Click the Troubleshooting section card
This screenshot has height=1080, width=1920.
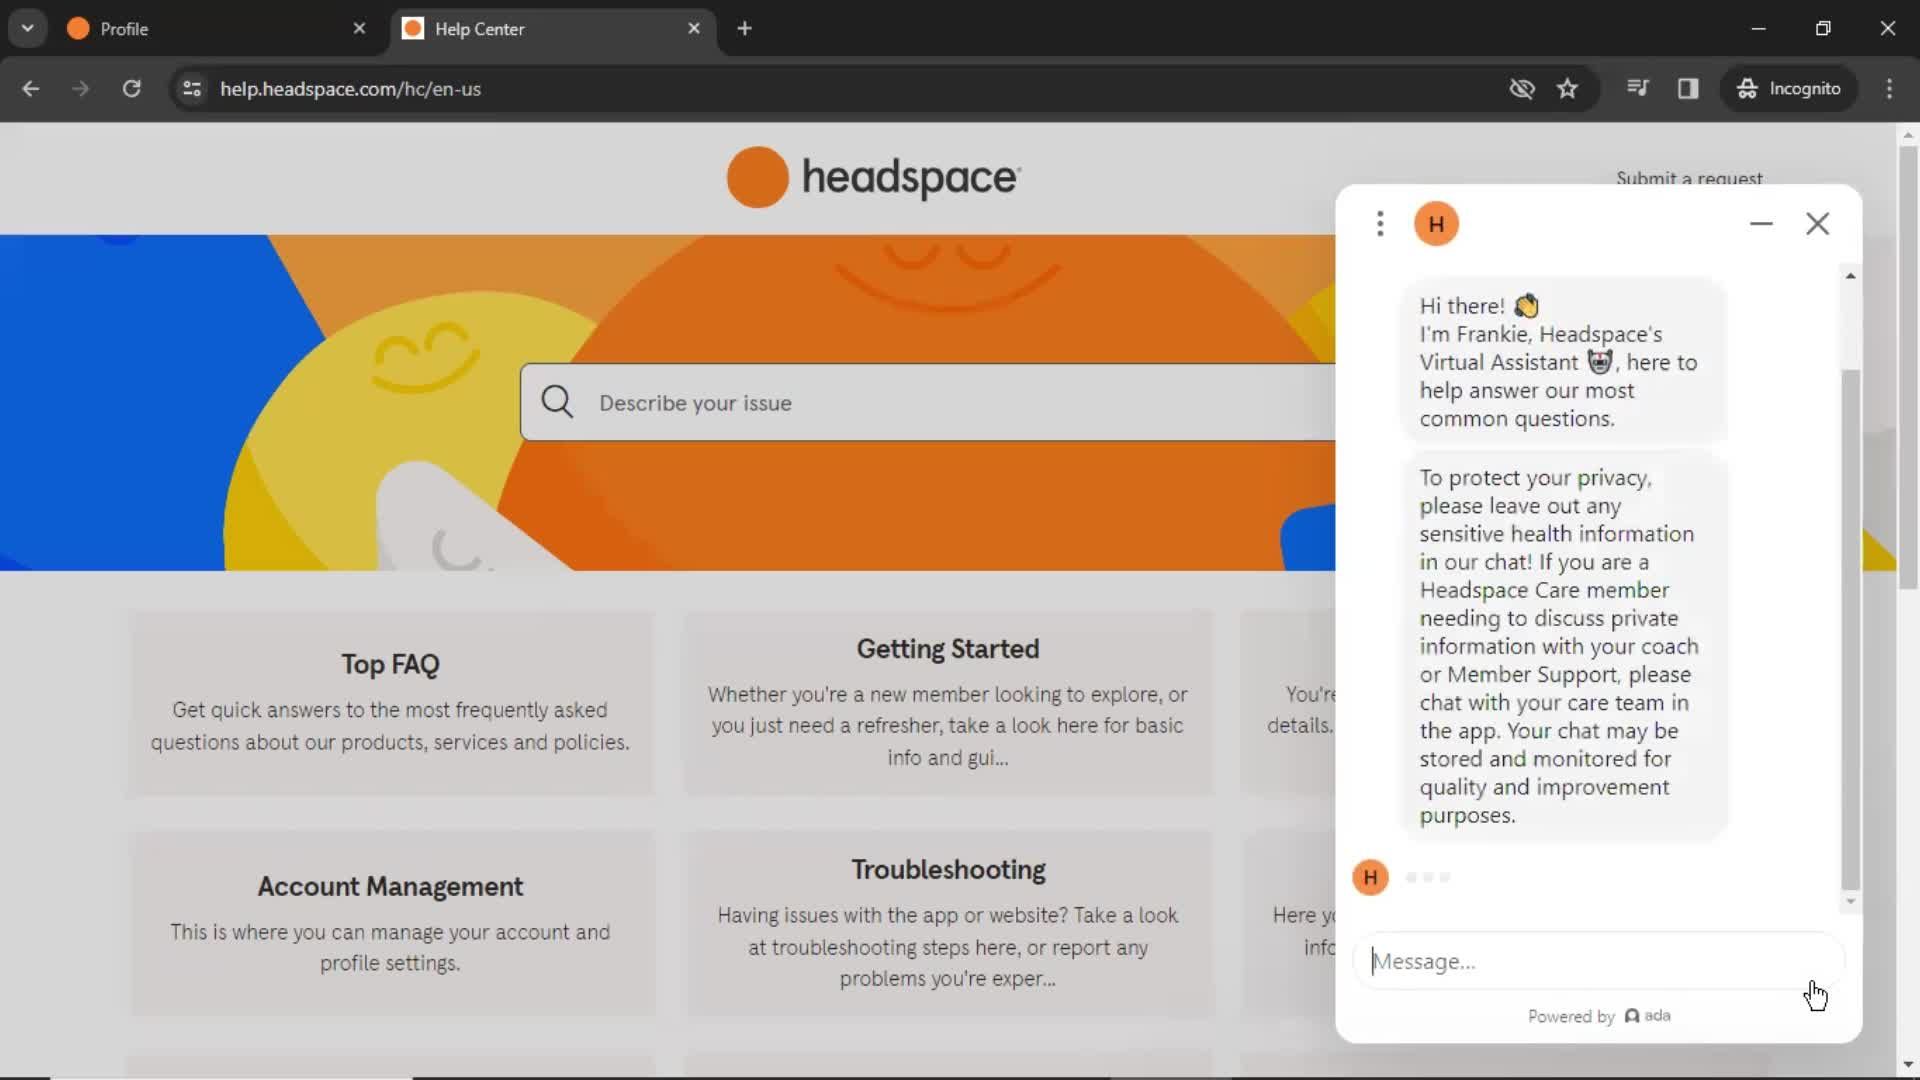[x=948, y=923]
